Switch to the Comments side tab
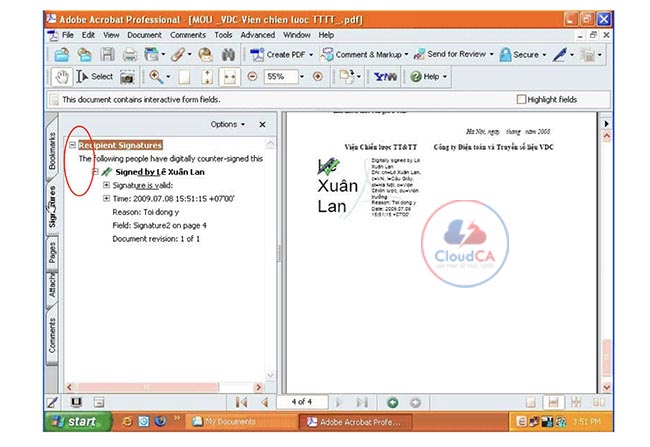The image size is (650, 447). [x=52, y=335]
